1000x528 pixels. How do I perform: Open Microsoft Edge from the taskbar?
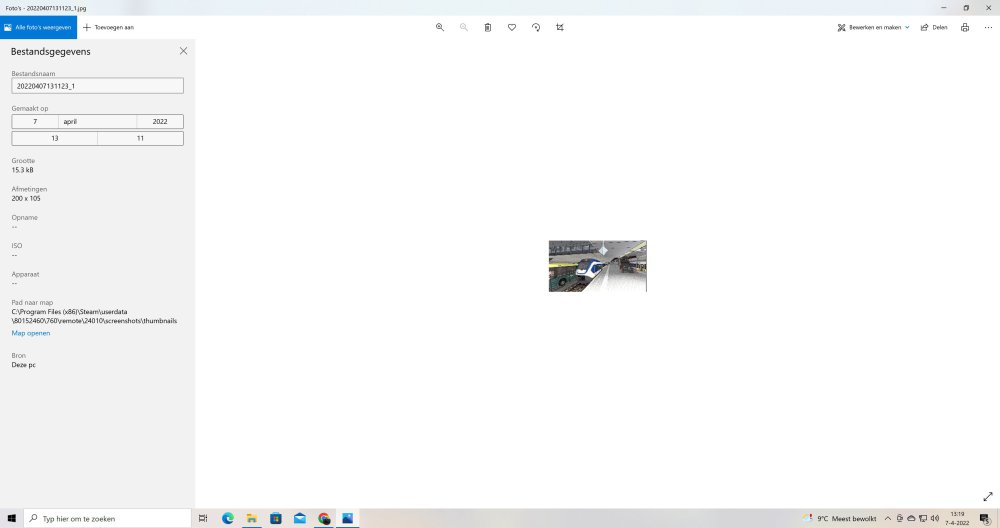[227, 518]
